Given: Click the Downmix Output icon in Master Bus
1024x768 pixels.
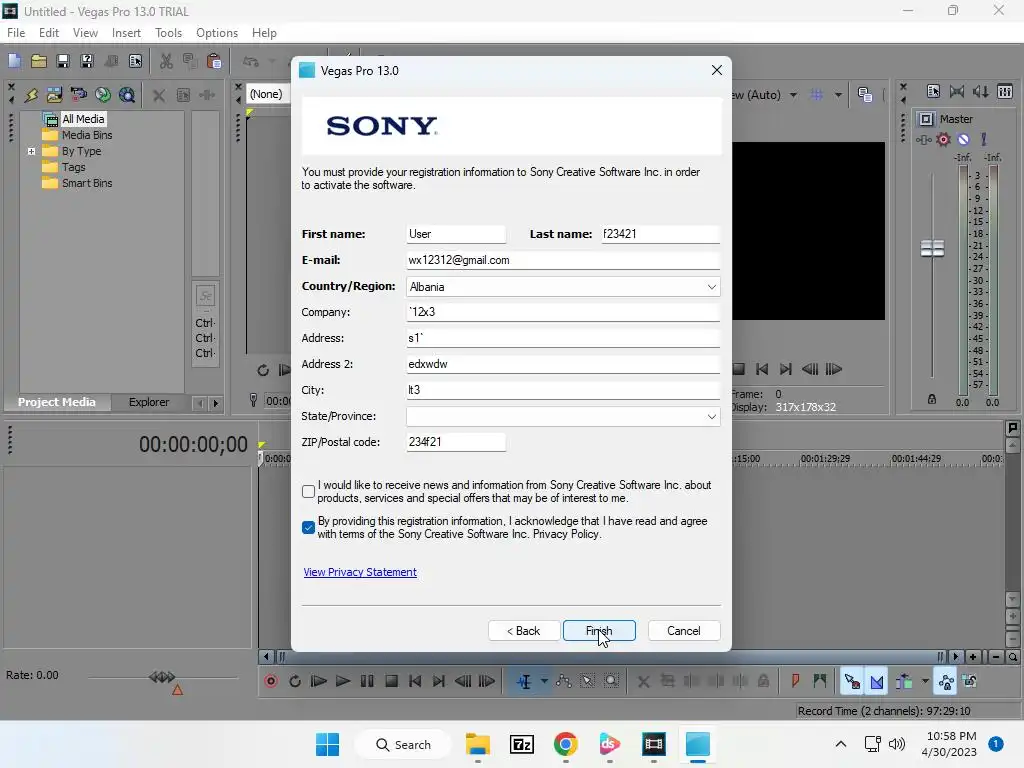Looking at the screenshot, I should pyautogui.click(x=957, y=91).
